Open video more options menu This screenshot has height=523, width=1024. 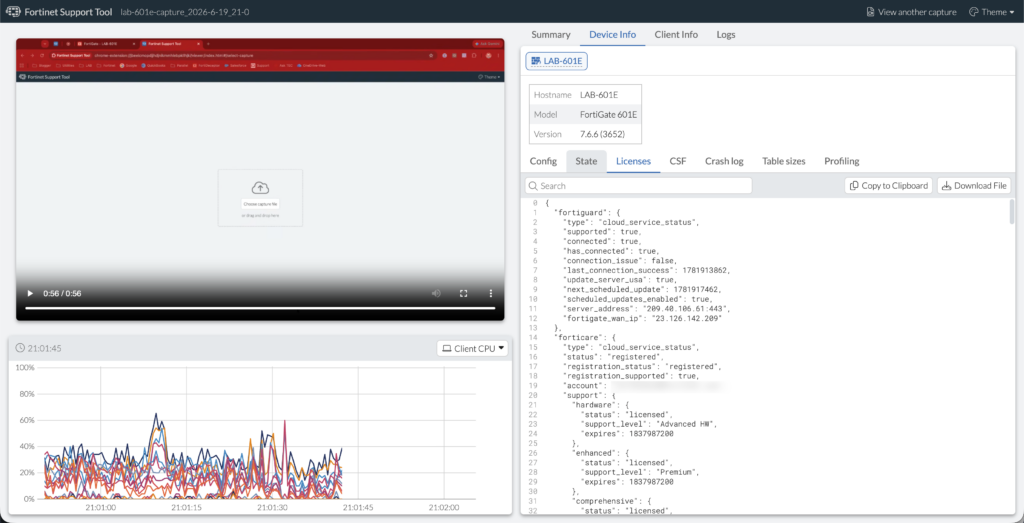491,294
